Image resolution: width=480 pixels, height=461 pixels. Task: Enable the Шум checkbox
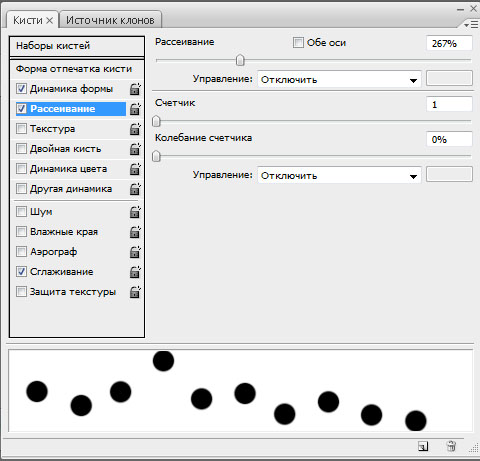click(21, 212)
